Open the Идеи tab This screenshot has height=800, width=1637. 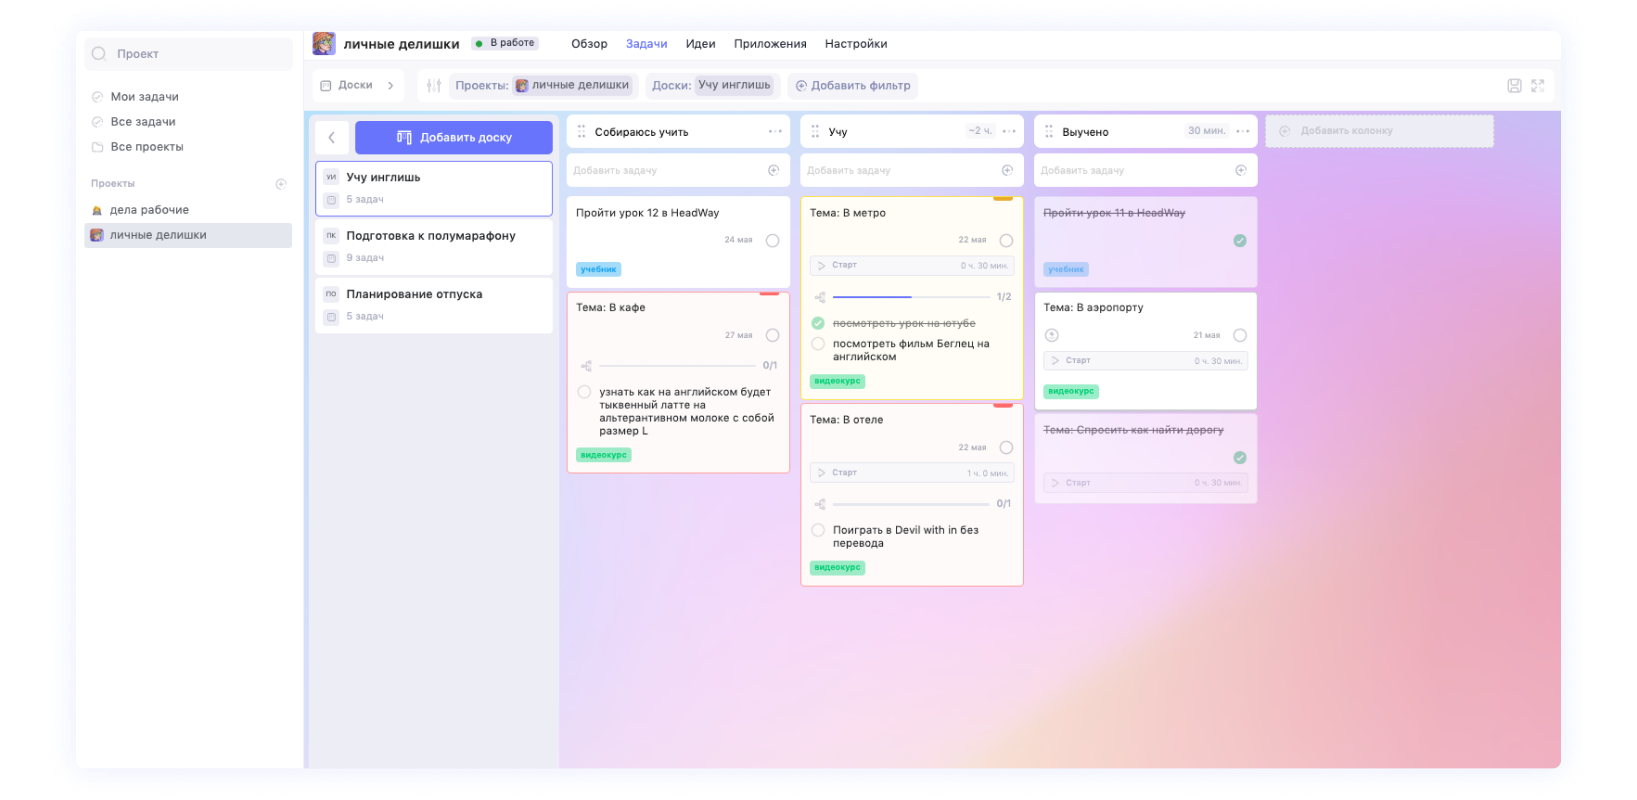click(700, 44)
